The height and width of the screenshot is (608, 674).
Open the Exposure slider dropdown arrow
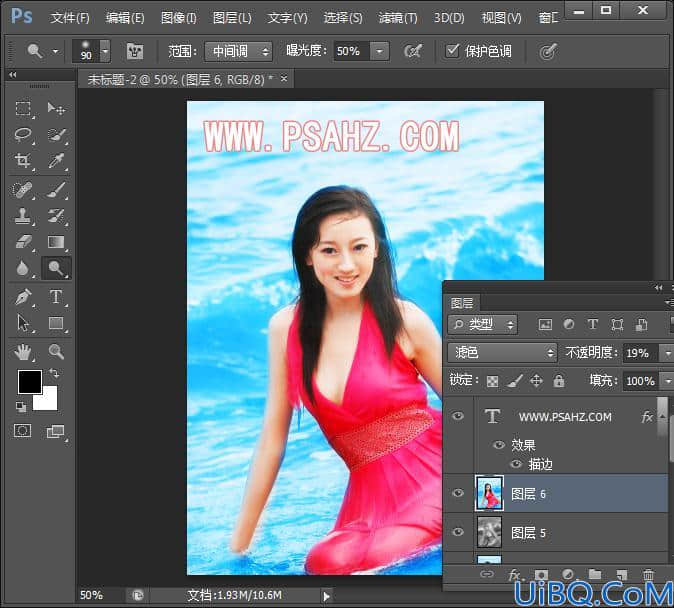380,51
